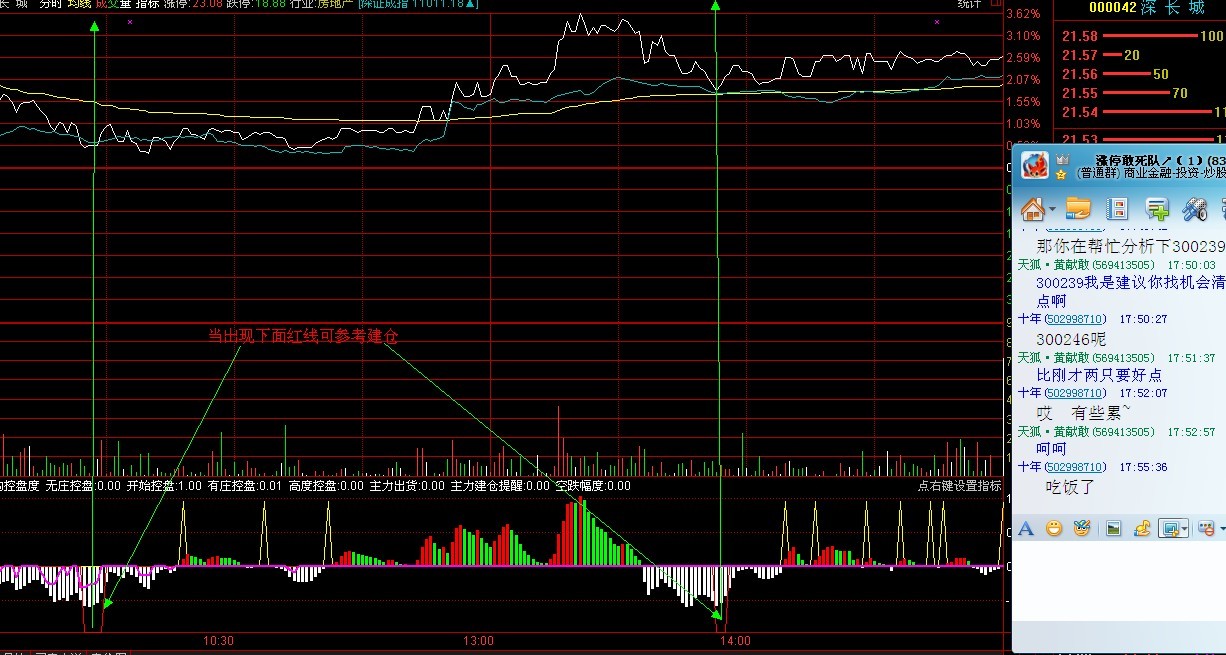
Task: Click the silver crown icon
Action: point(1062,159)
